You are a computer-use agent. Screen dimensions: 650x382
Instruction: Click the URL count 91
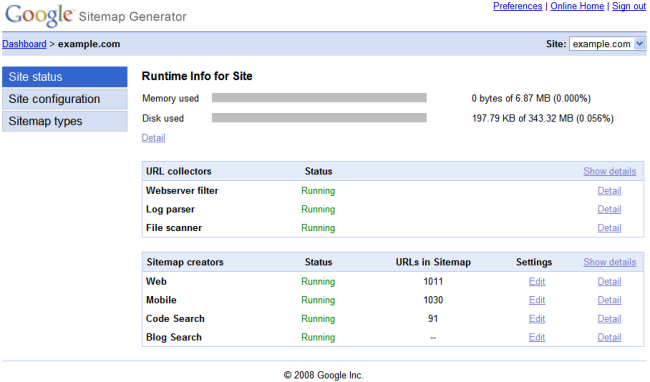433,319
